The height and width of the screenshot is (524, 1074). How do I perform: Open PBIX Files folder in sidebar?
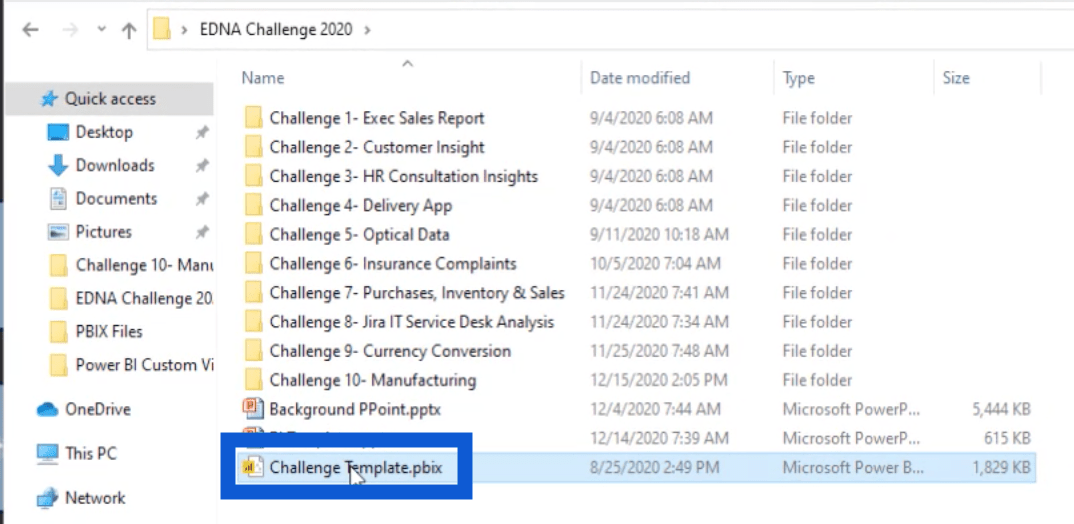108,331
